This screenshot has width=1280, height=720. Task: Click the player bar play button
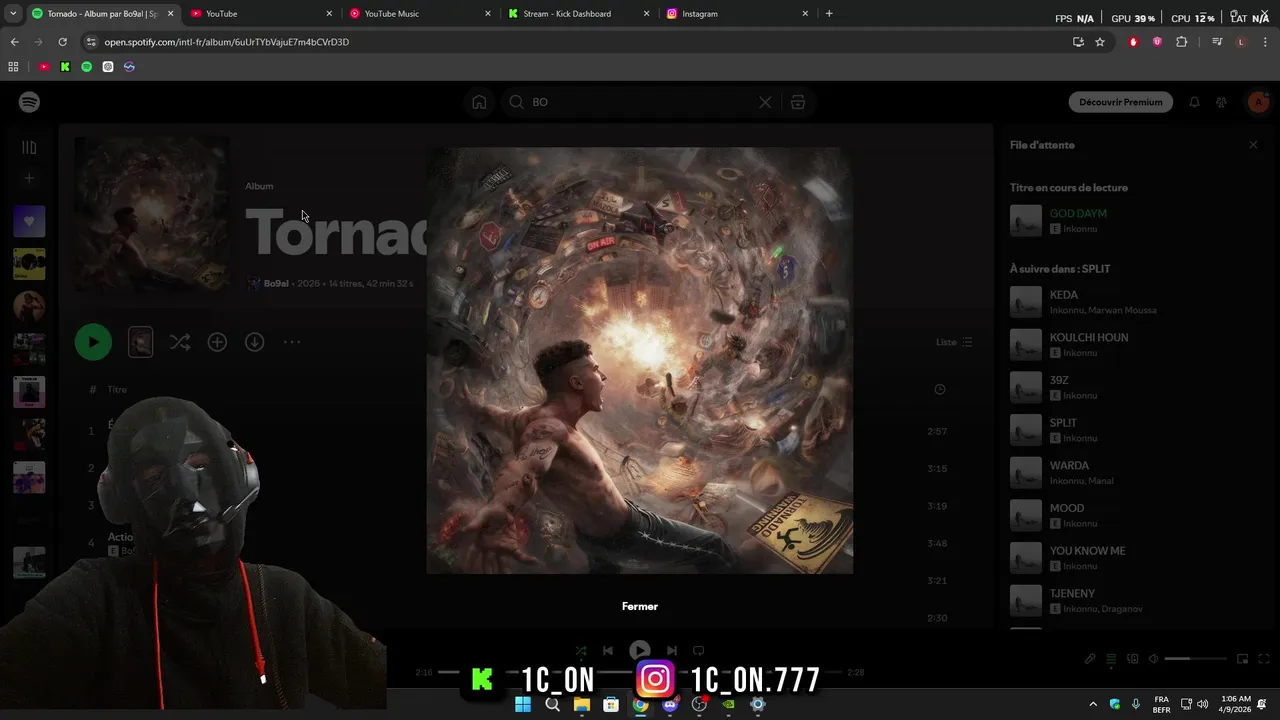[640, 651]
